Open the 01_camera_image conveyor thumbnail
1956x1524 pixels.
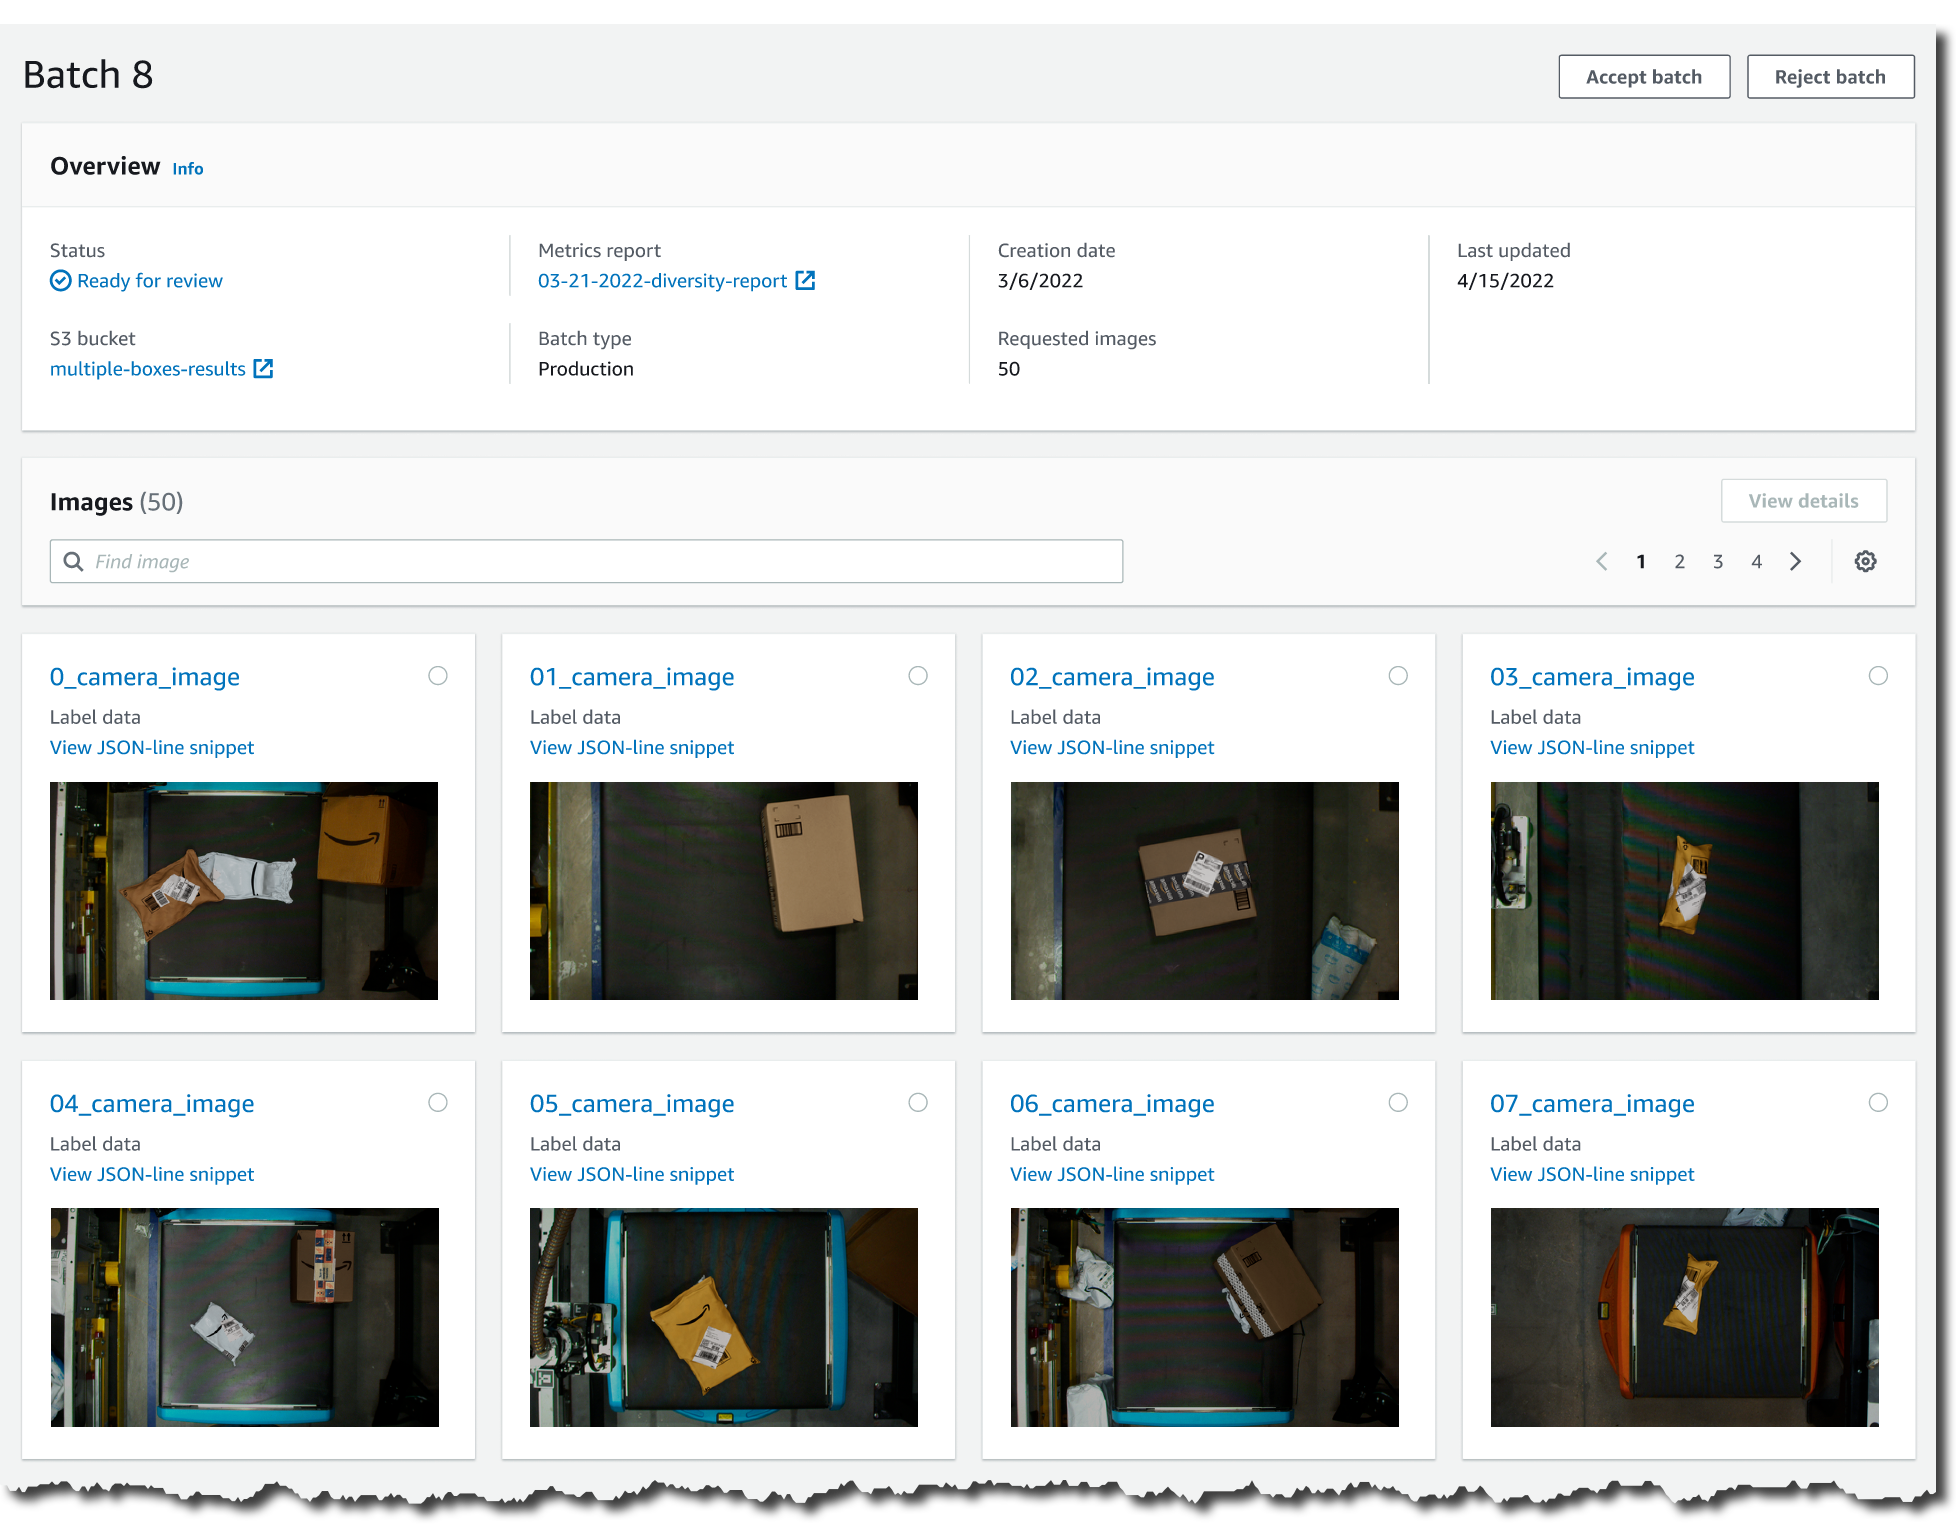click(x=723, y=890)
